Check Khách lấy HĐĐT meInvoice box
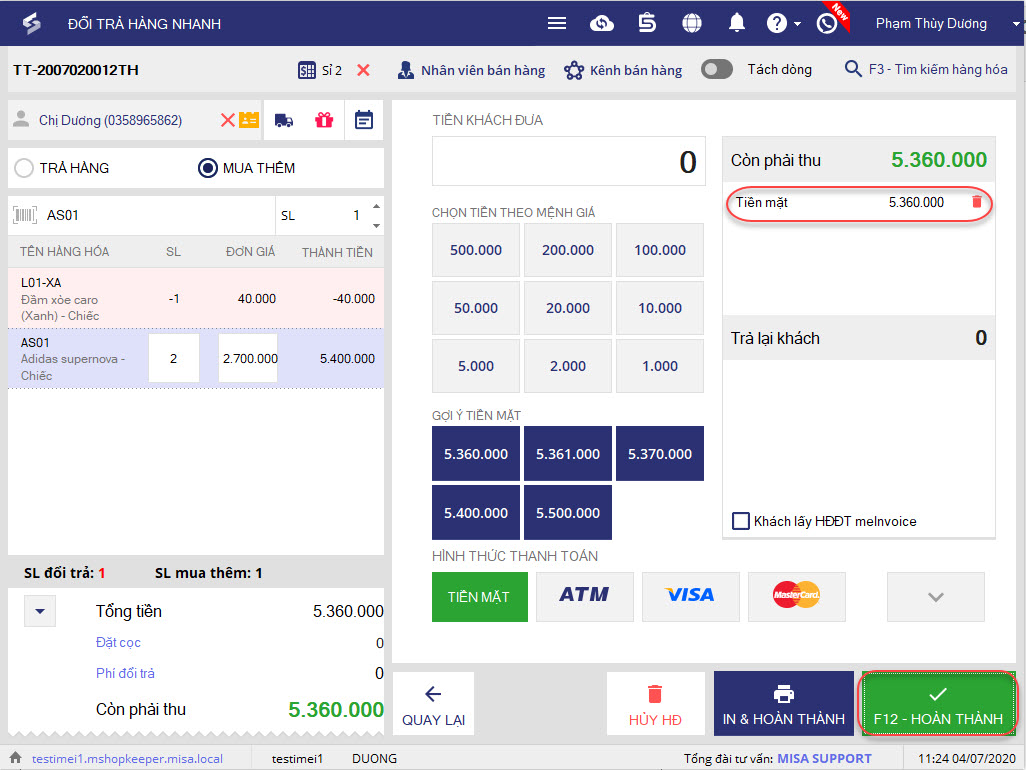1026x770 pixels. click(x=741, y=521)
